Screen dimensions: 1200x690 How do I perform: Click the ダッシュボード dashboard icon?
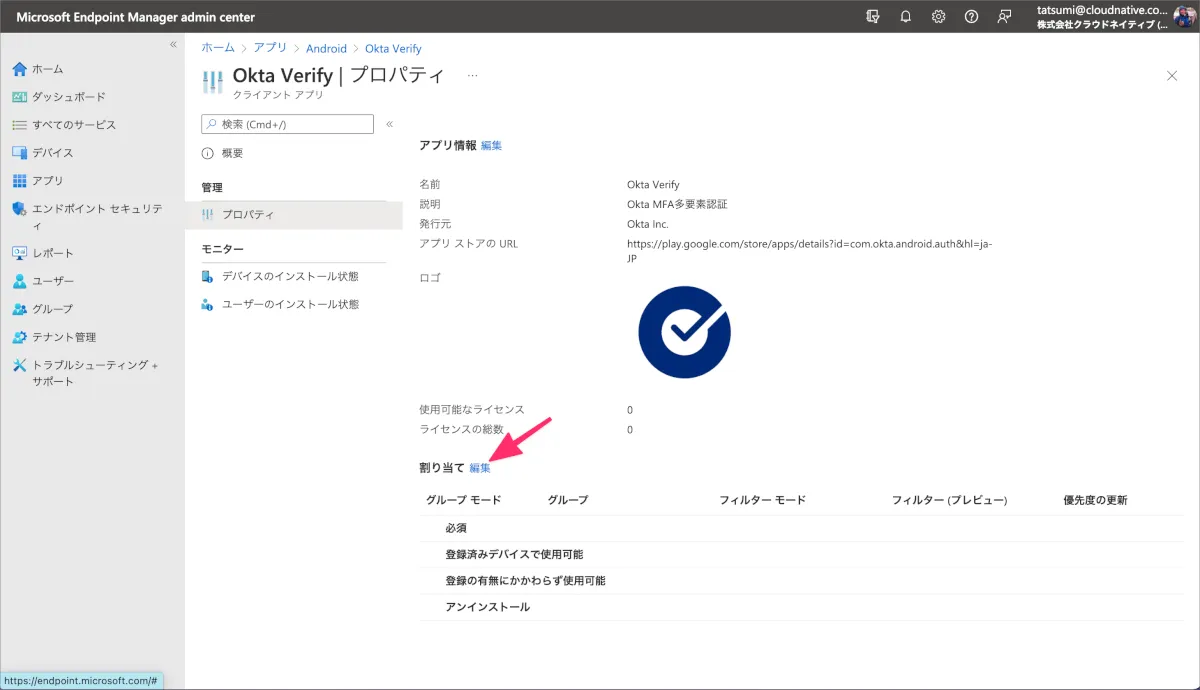[19, 97]
